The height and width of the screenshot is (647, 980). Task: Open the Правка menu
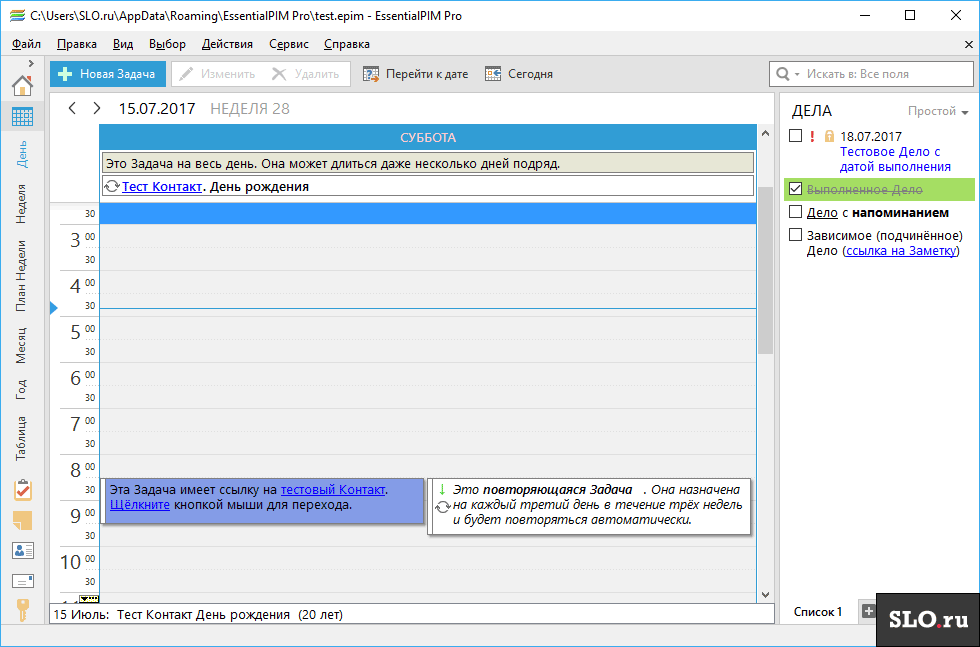click(x=77, y=44)
